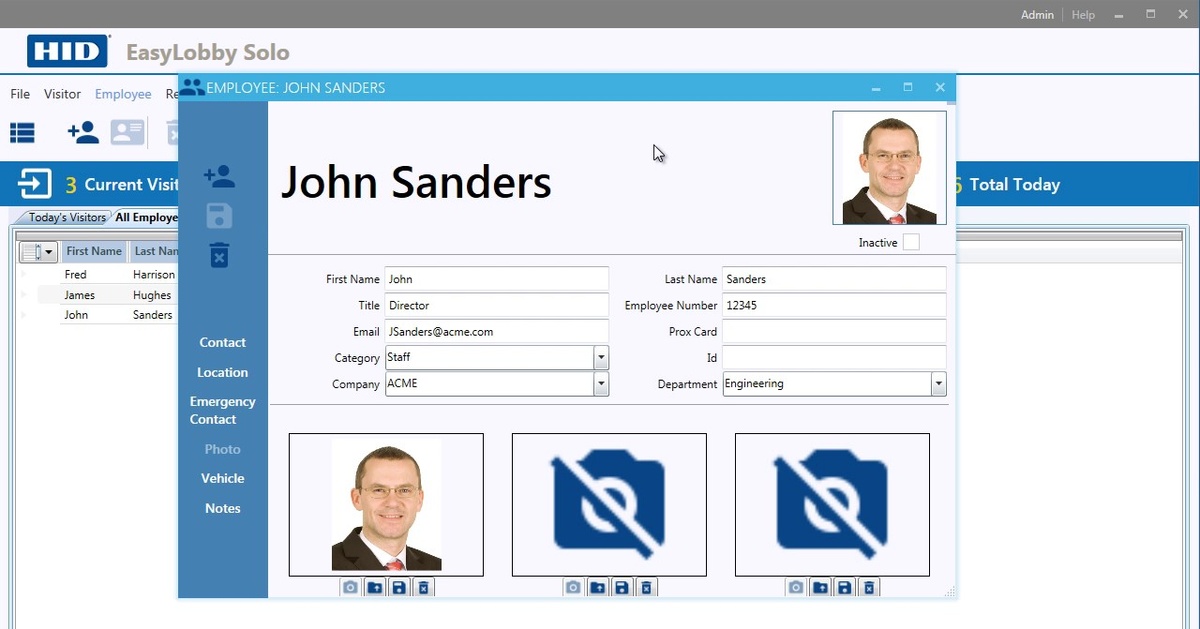Open the Notes section in sidebar

(x=222, y=508)
